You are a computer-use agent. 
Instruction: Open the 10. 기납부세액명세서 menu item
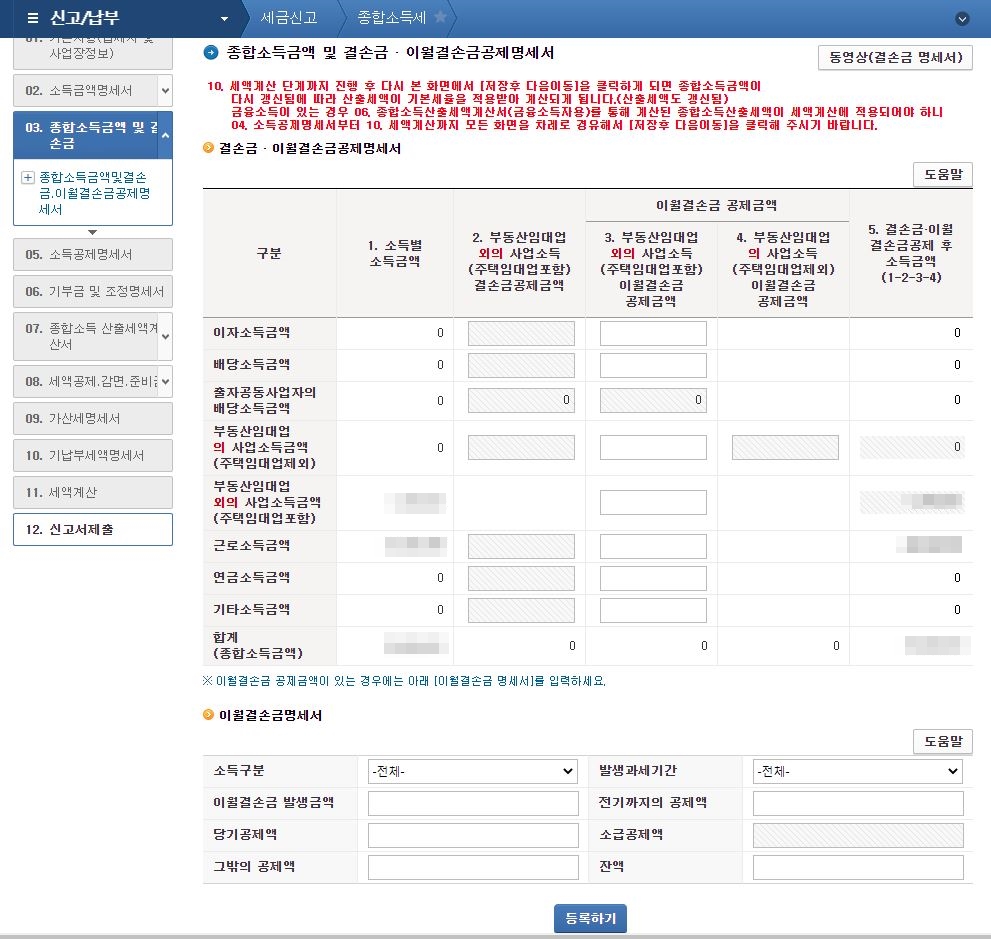[x=92, y=456]
